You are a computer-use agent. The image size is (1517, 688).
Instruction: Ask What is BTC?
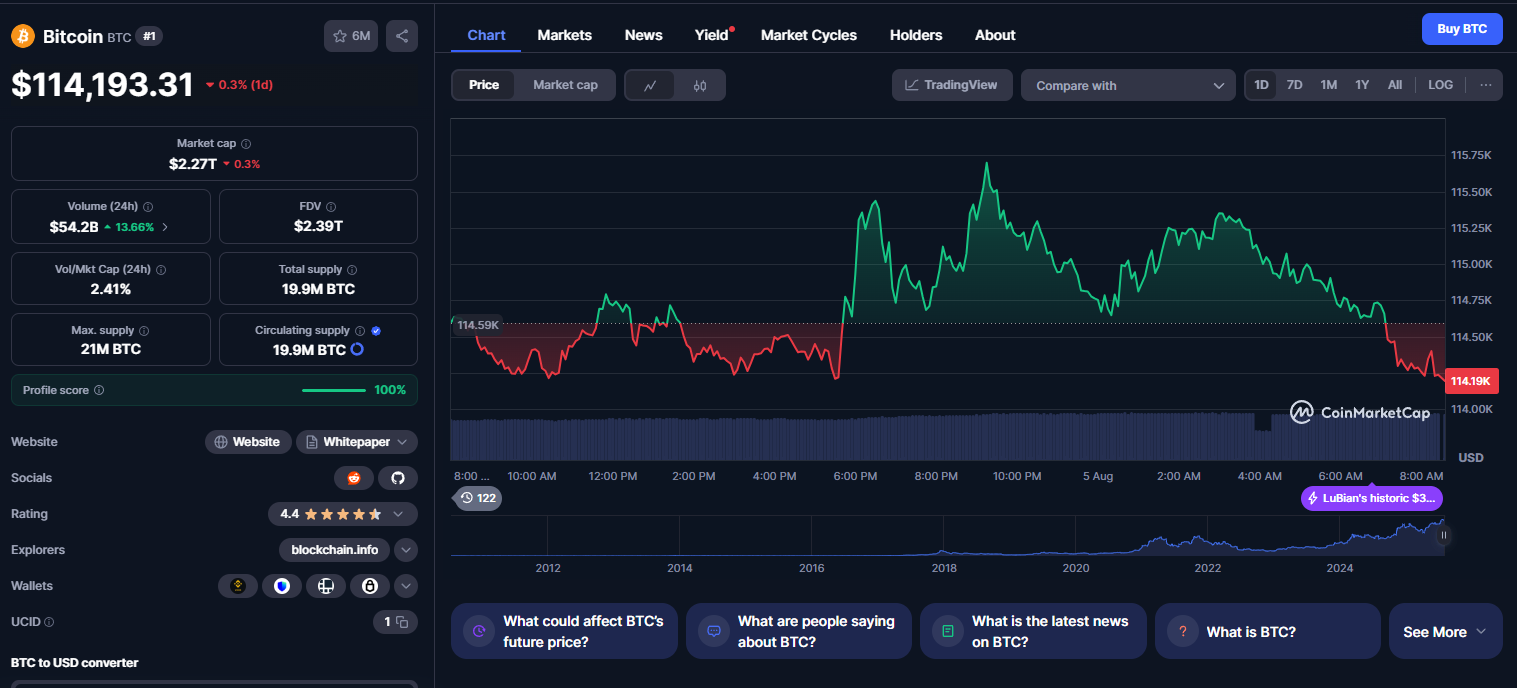pyautogui.click(x=1268, y=631)
